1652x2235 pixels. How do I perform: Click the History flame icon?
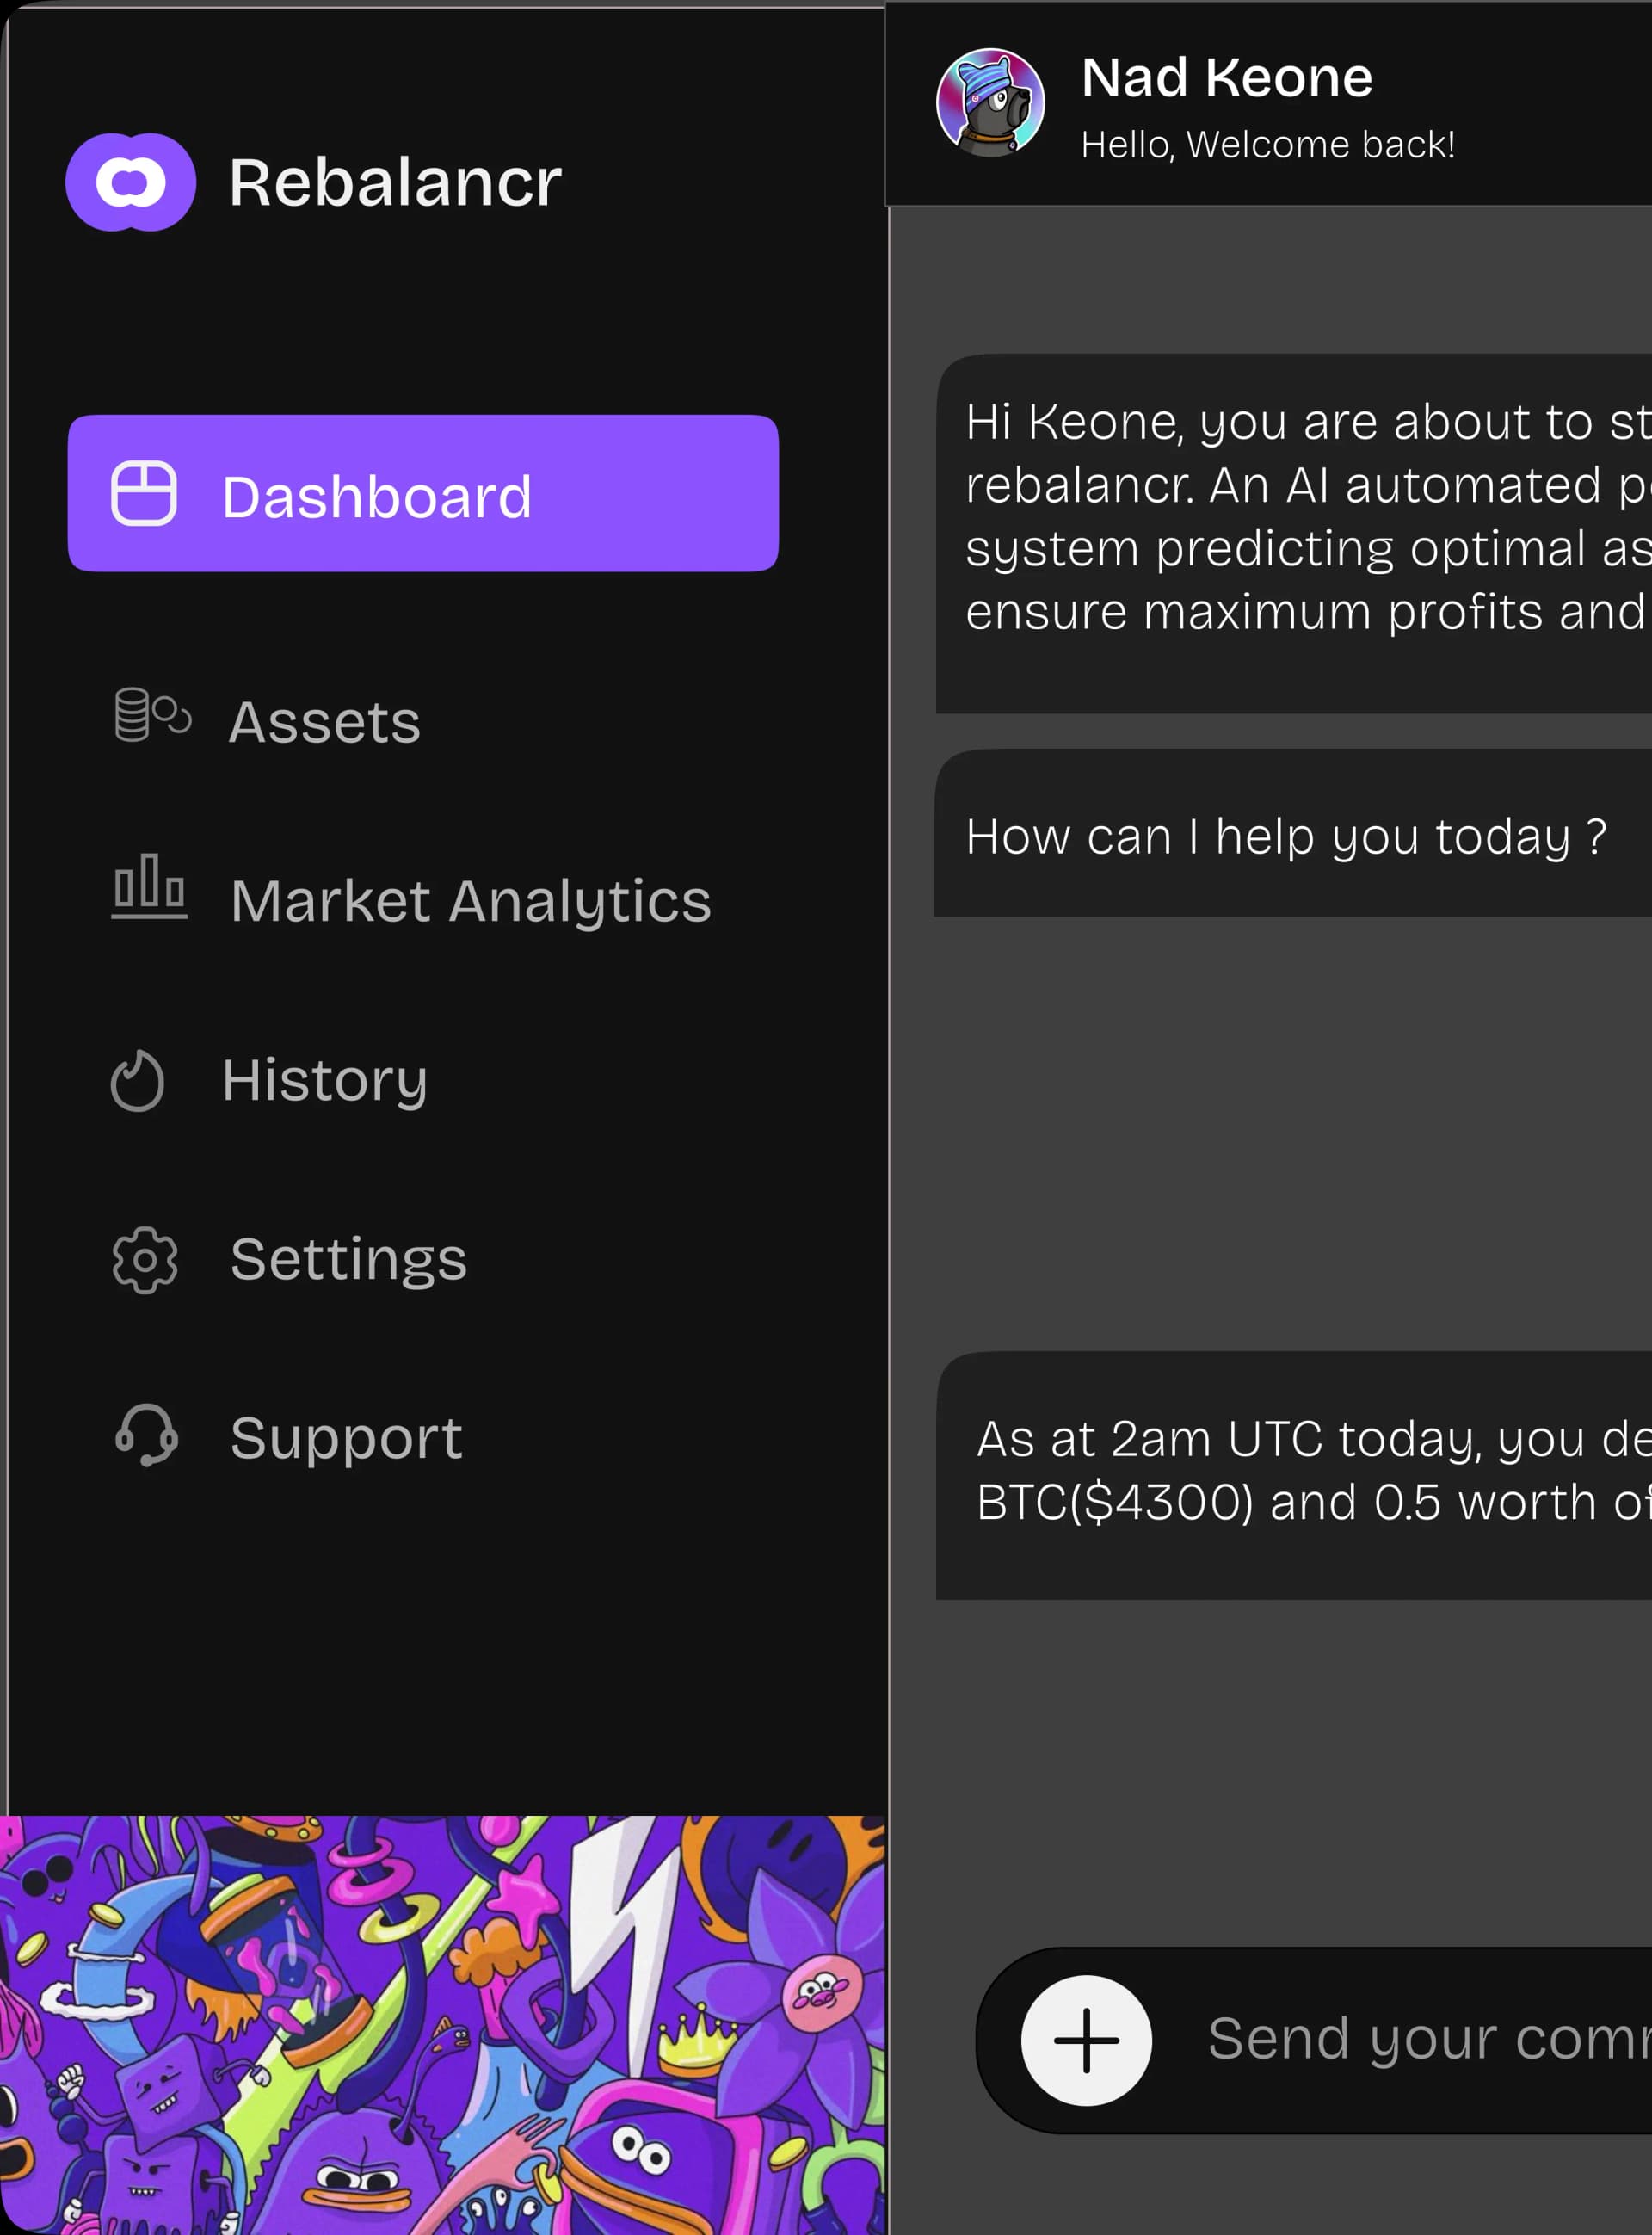click(137, 1081)
